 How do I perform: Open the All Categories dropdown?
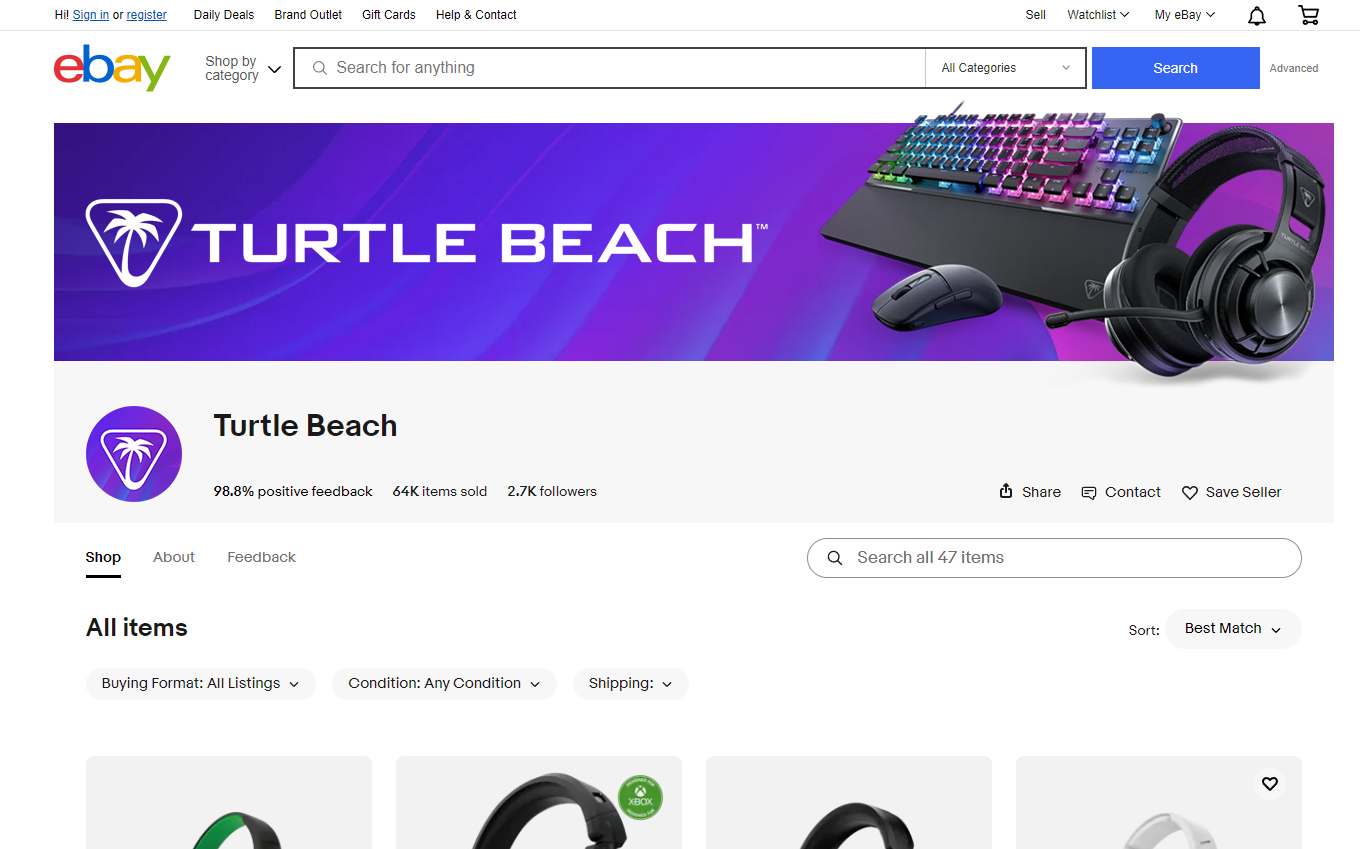coord(1006,68)
